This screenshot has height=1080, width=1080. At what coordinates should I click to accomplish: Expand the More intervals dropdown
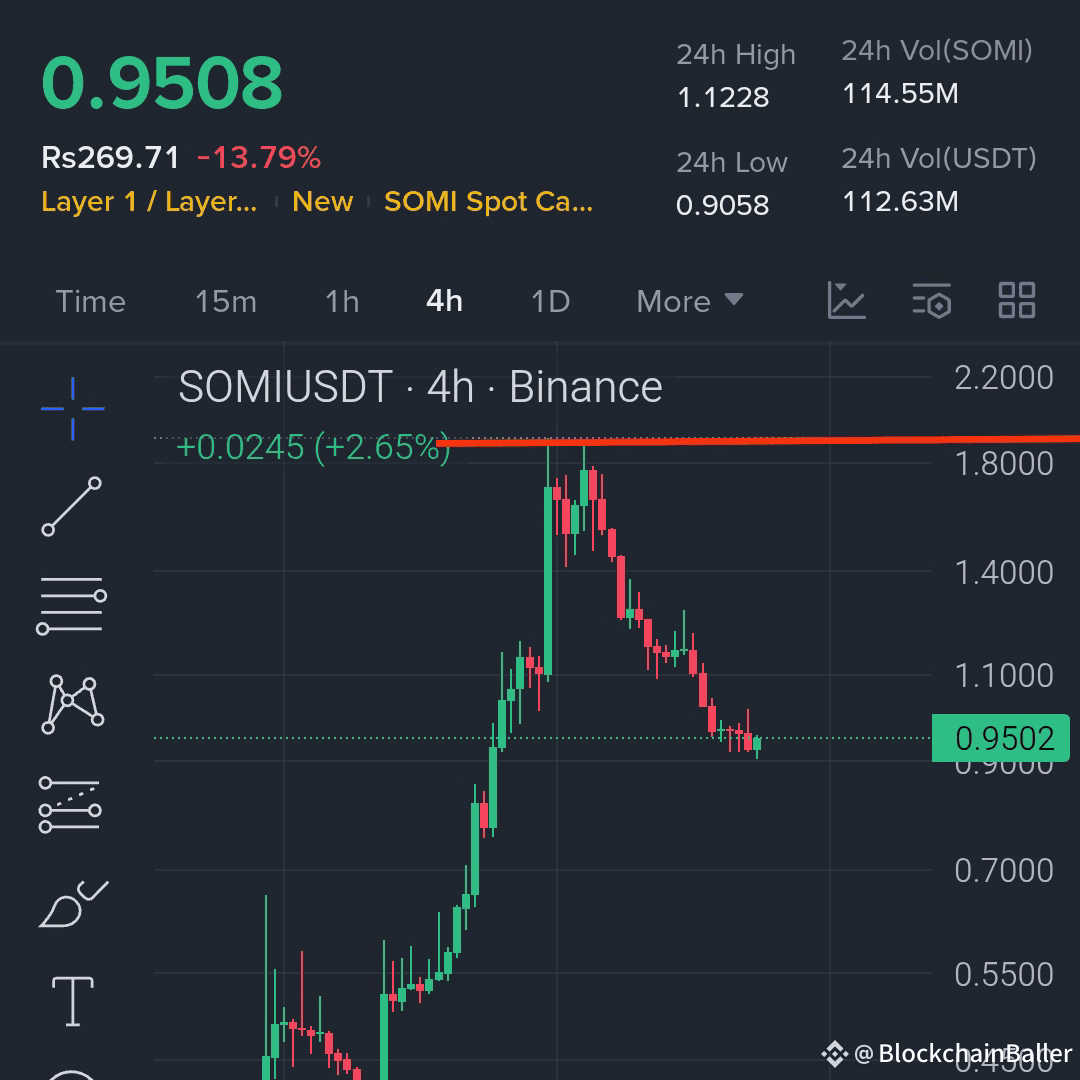(x=689, y=302)
